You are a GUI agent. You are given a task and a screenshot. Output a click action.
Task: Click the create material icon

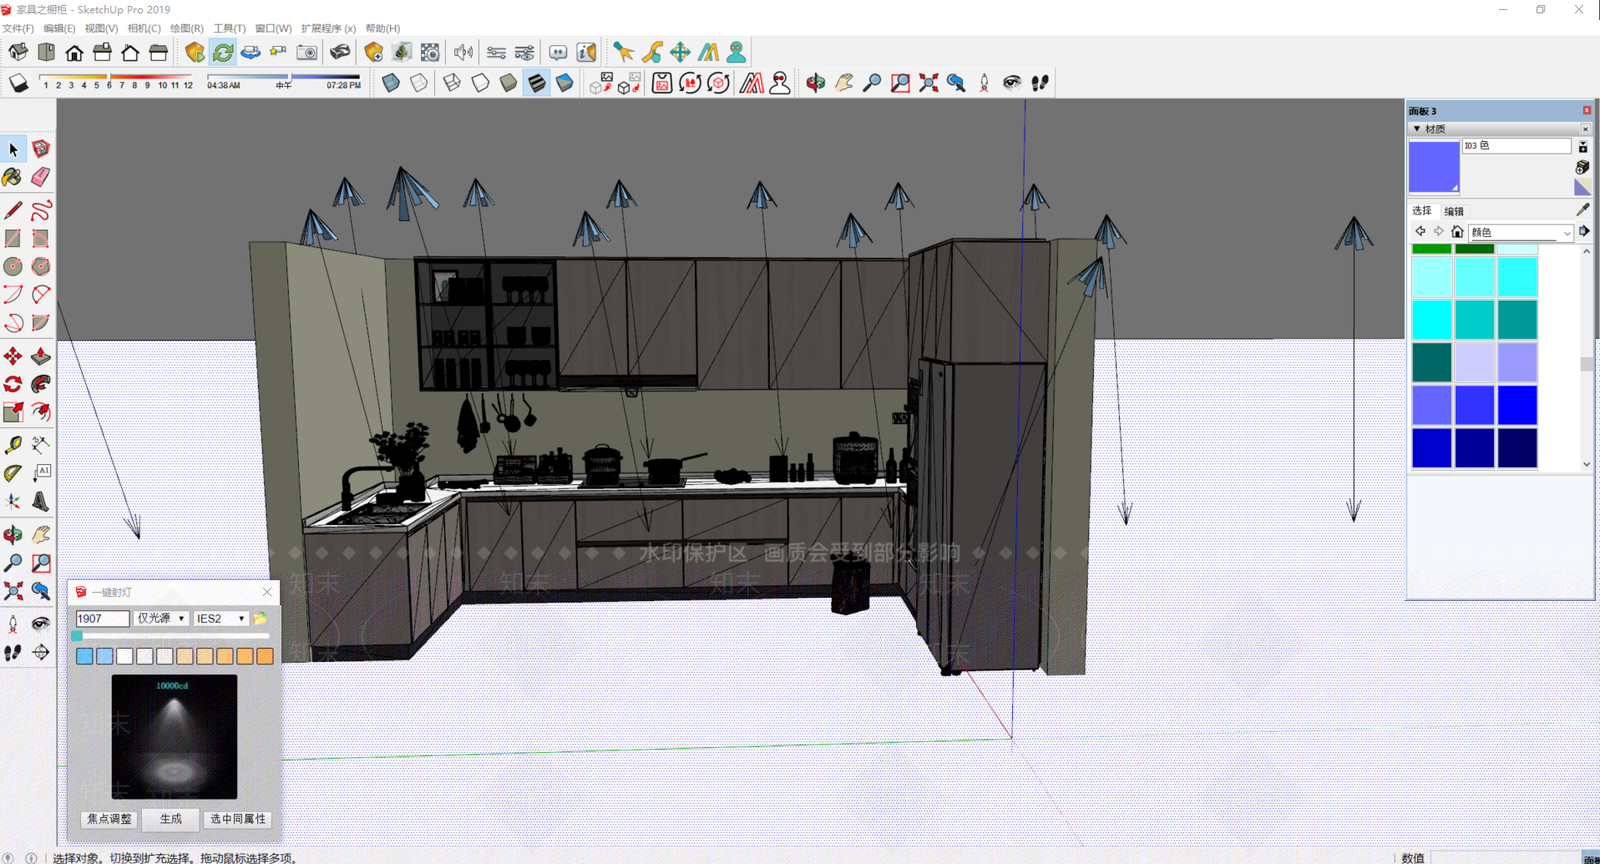[x=1582, y=167]
